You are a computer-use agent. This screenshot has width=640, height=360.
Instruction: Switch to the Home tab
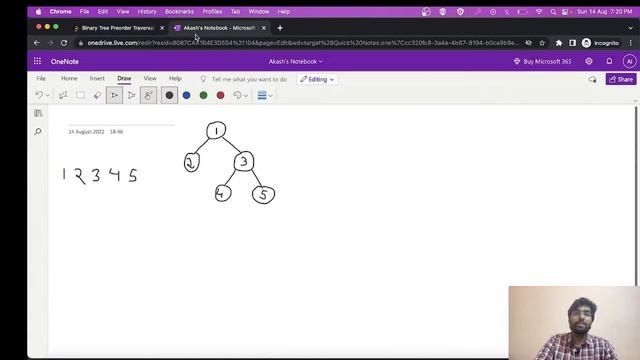69,78
